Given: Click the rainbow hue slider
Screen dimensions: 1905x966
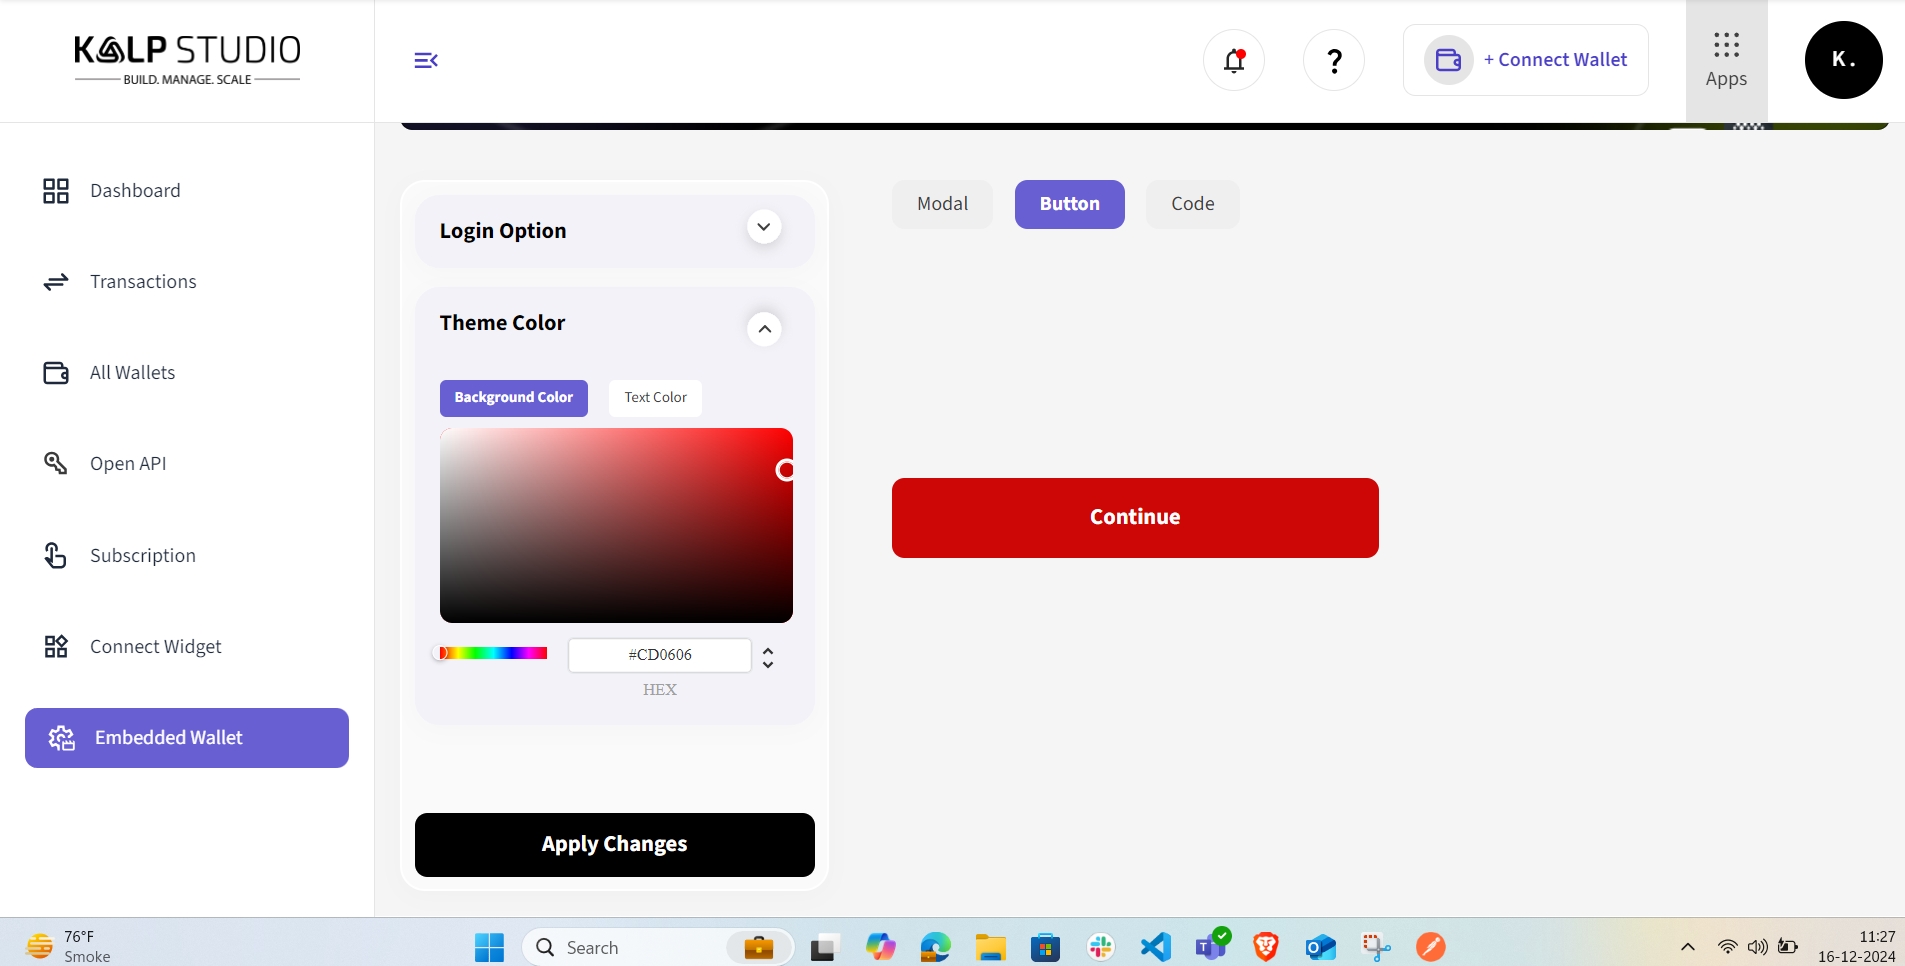Looking at the screenshot, I should [494, 653].
